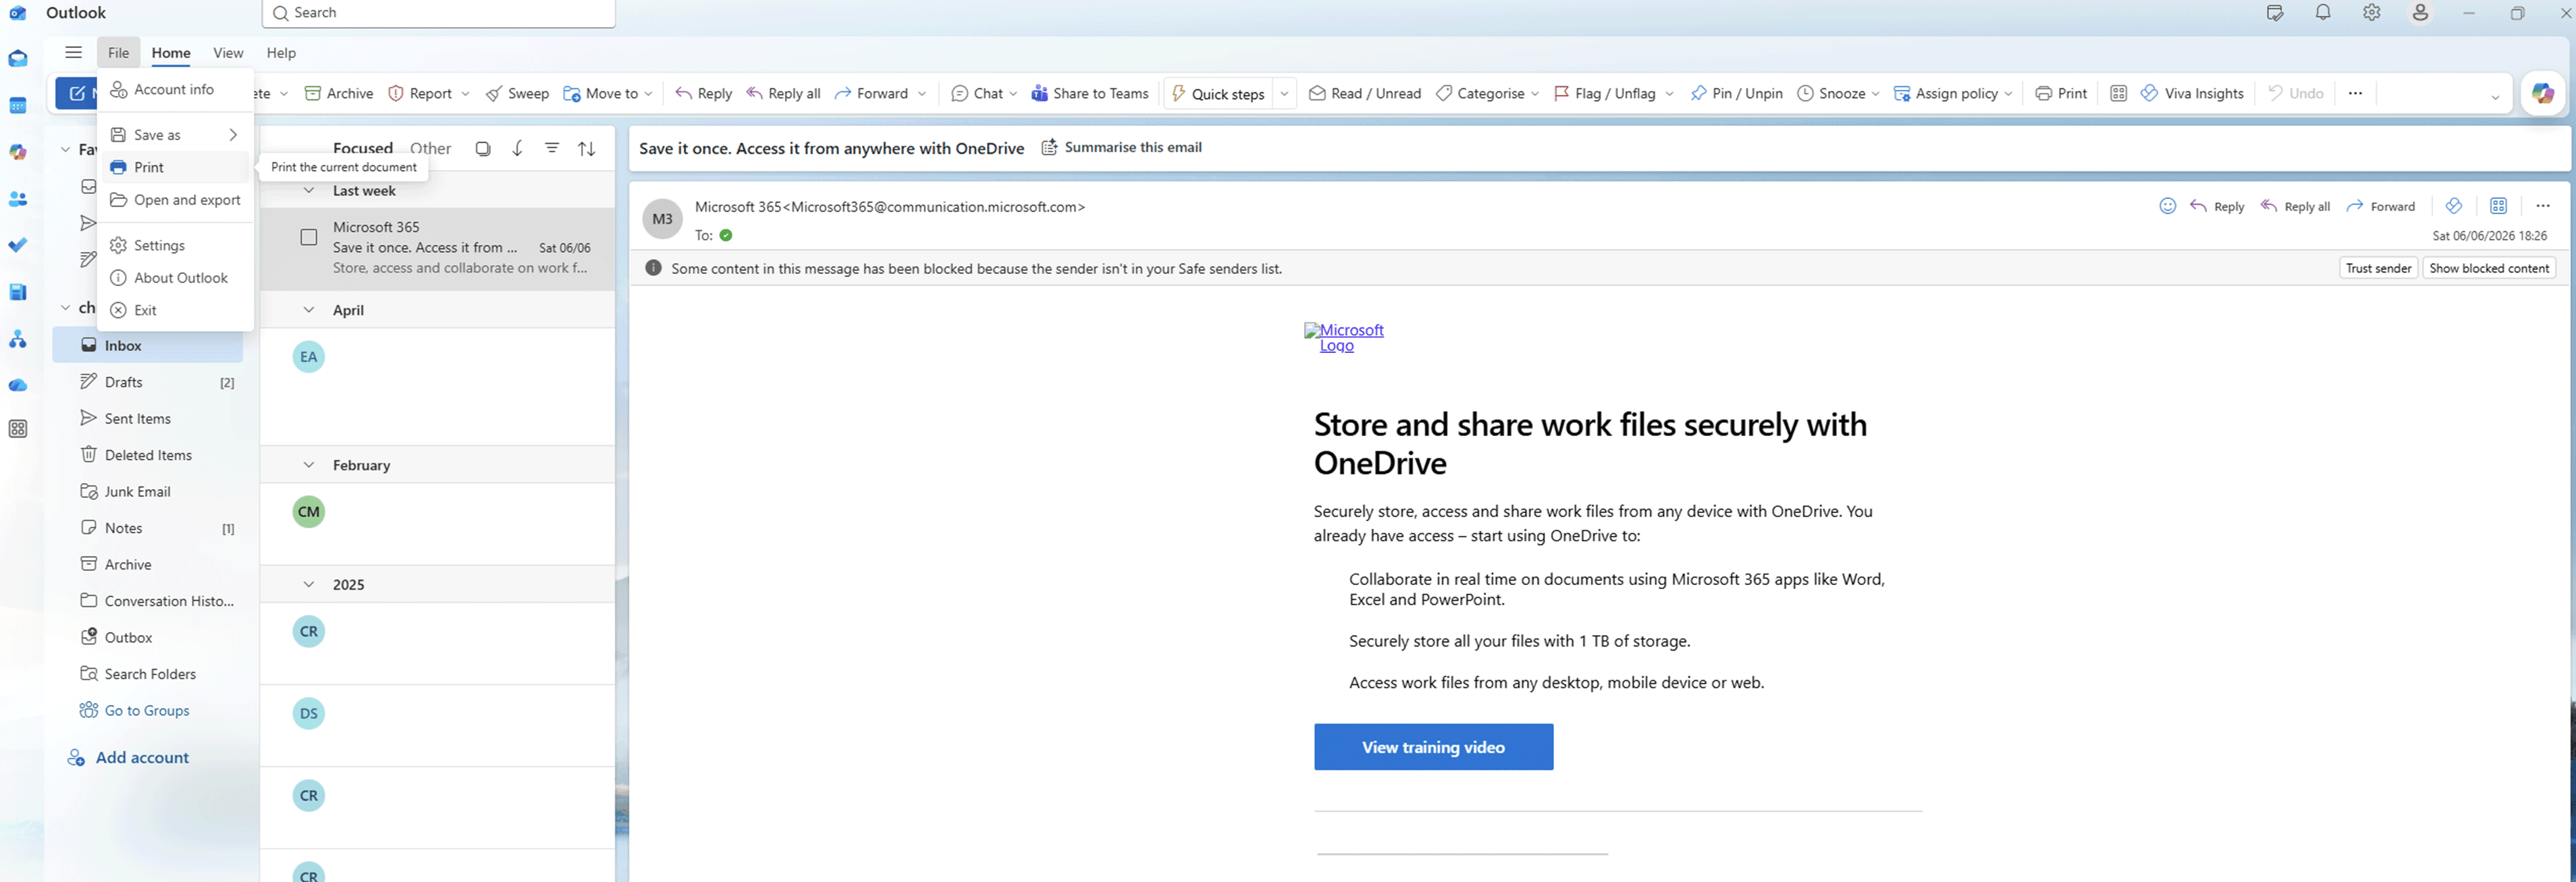
Task: Click Print in the ribbon
Action: 2061,93
